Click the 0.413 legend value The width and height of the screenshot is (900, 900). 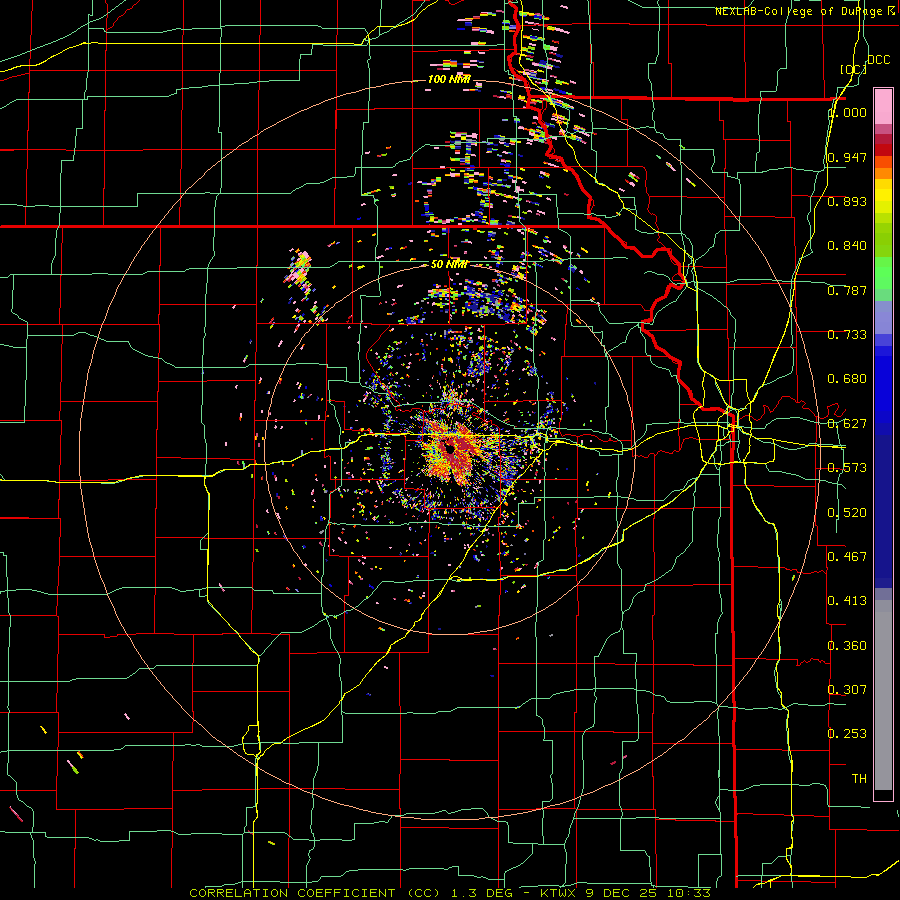pyautogui.click(x=847, y=601)
